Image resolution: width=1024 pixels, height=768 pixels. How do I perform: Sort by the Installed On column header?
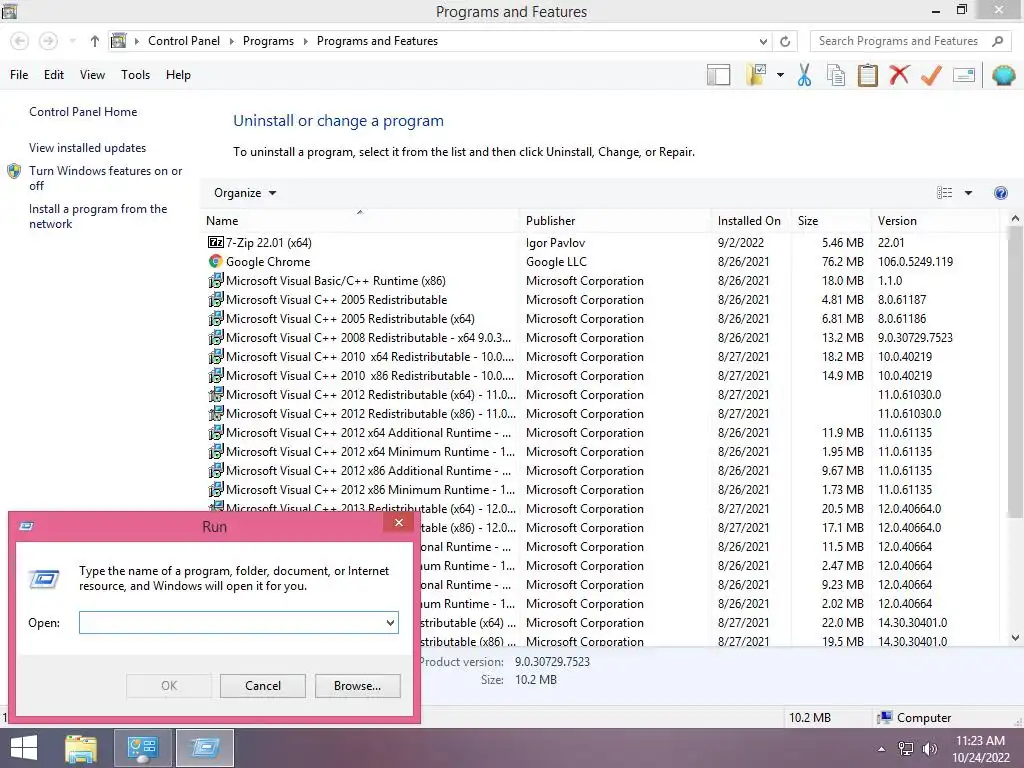[x=749, y=221]
